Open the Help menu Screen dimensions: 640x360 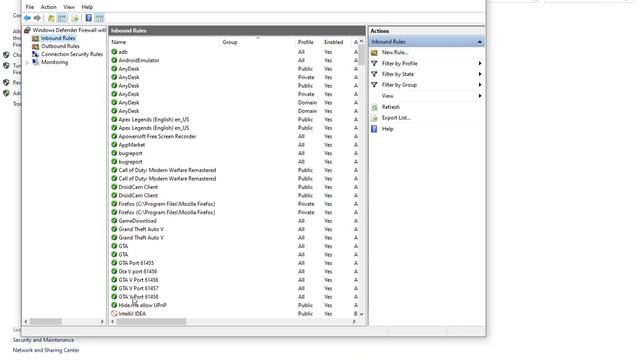87,7
